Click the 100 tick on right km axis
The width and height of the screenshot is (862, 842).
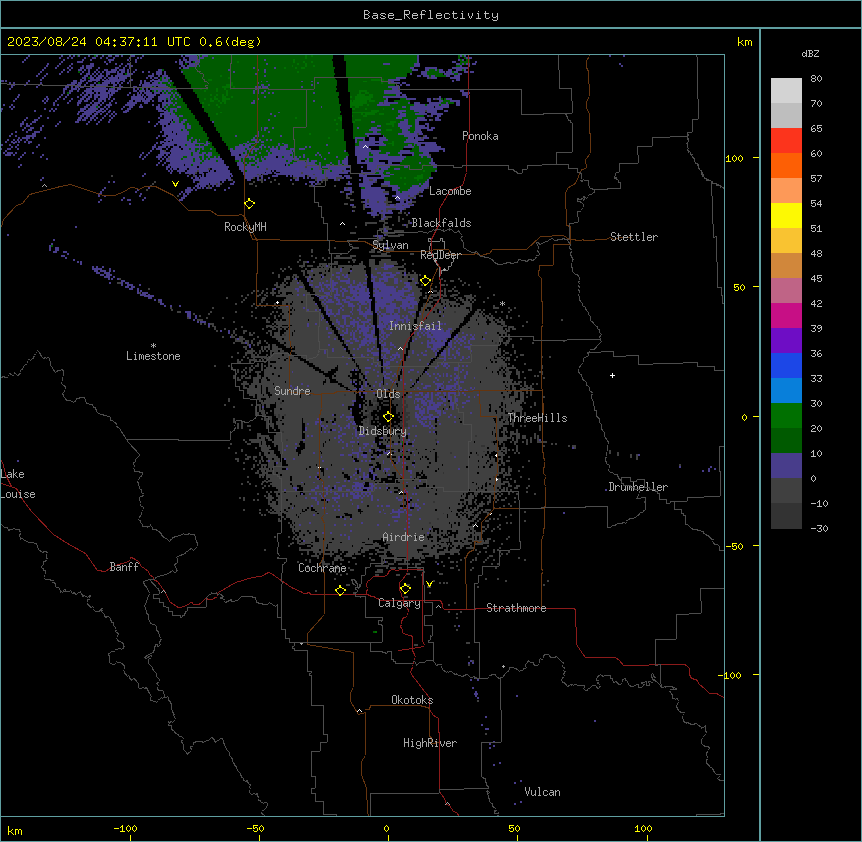click(734, 158)
